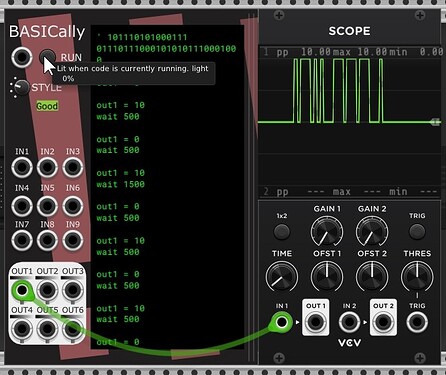The image size is (446, 375).
Task: Click the OUT5 jack on BASICally
Action: point(47,329)
